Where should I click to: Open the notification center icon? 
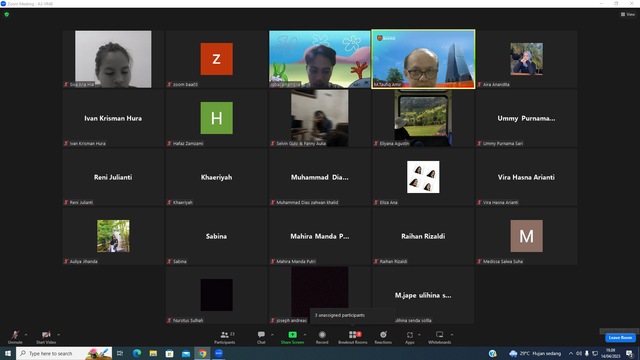point(629,353)
